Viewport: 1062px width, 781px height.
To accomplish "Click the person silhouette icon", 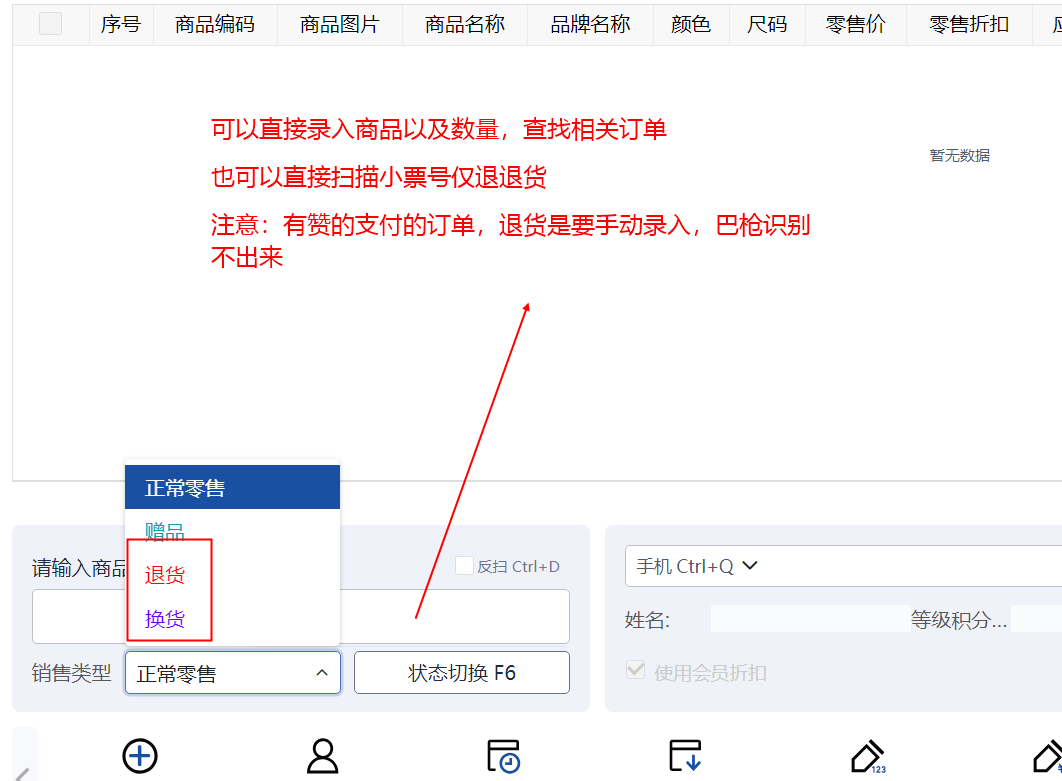I will pos(322,755).
